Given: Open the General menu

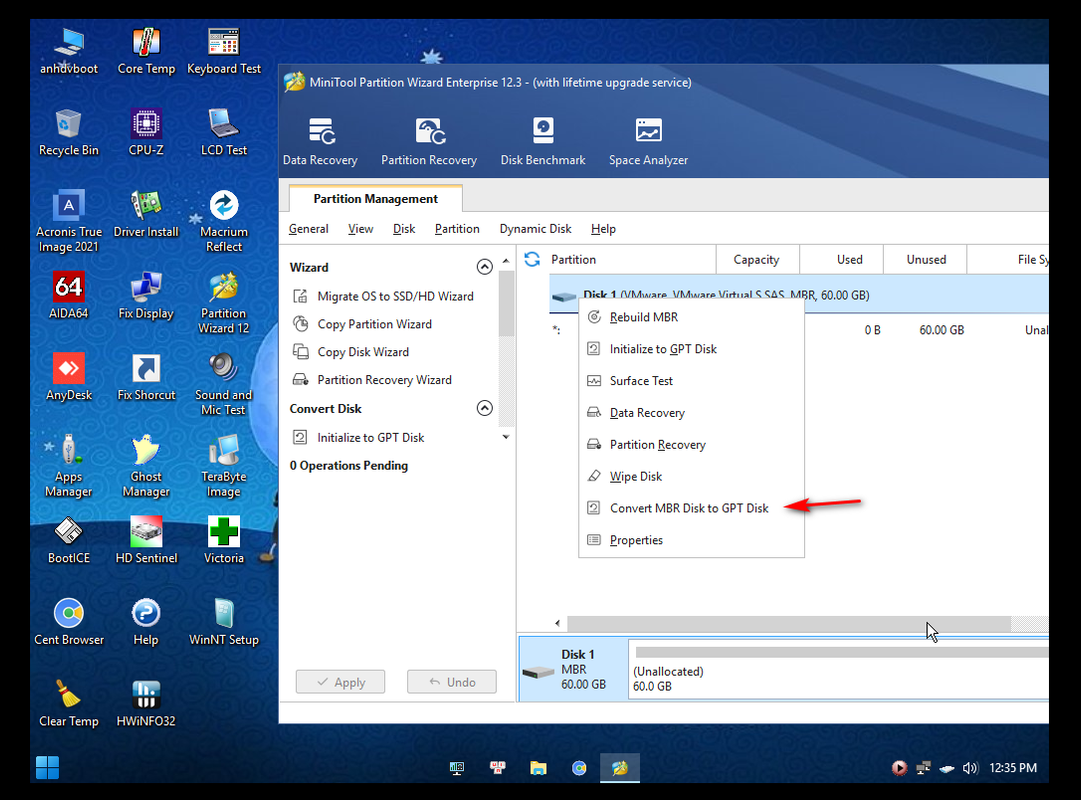Looking at the screenshot, I should 308,229.
